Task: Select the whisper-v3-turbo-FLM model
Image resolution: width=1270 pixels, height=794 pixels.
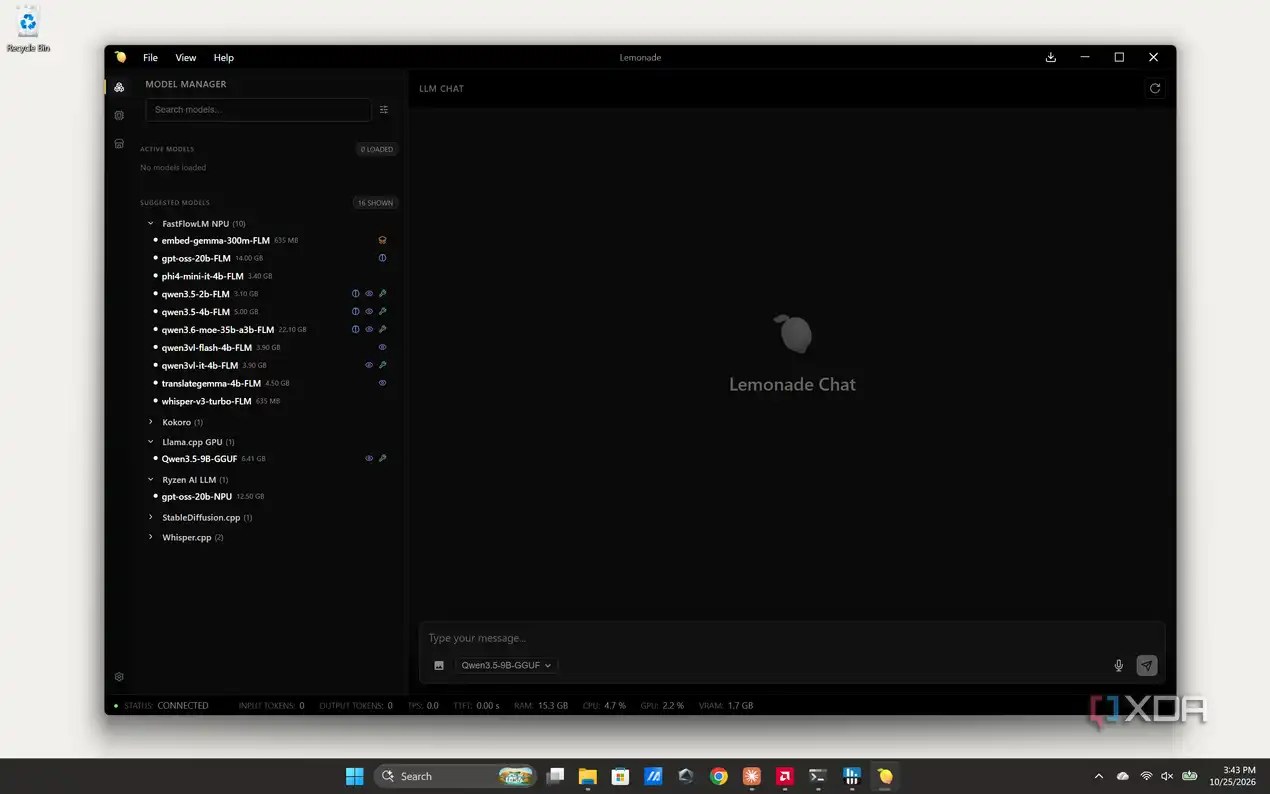Action: pos(207,401)
